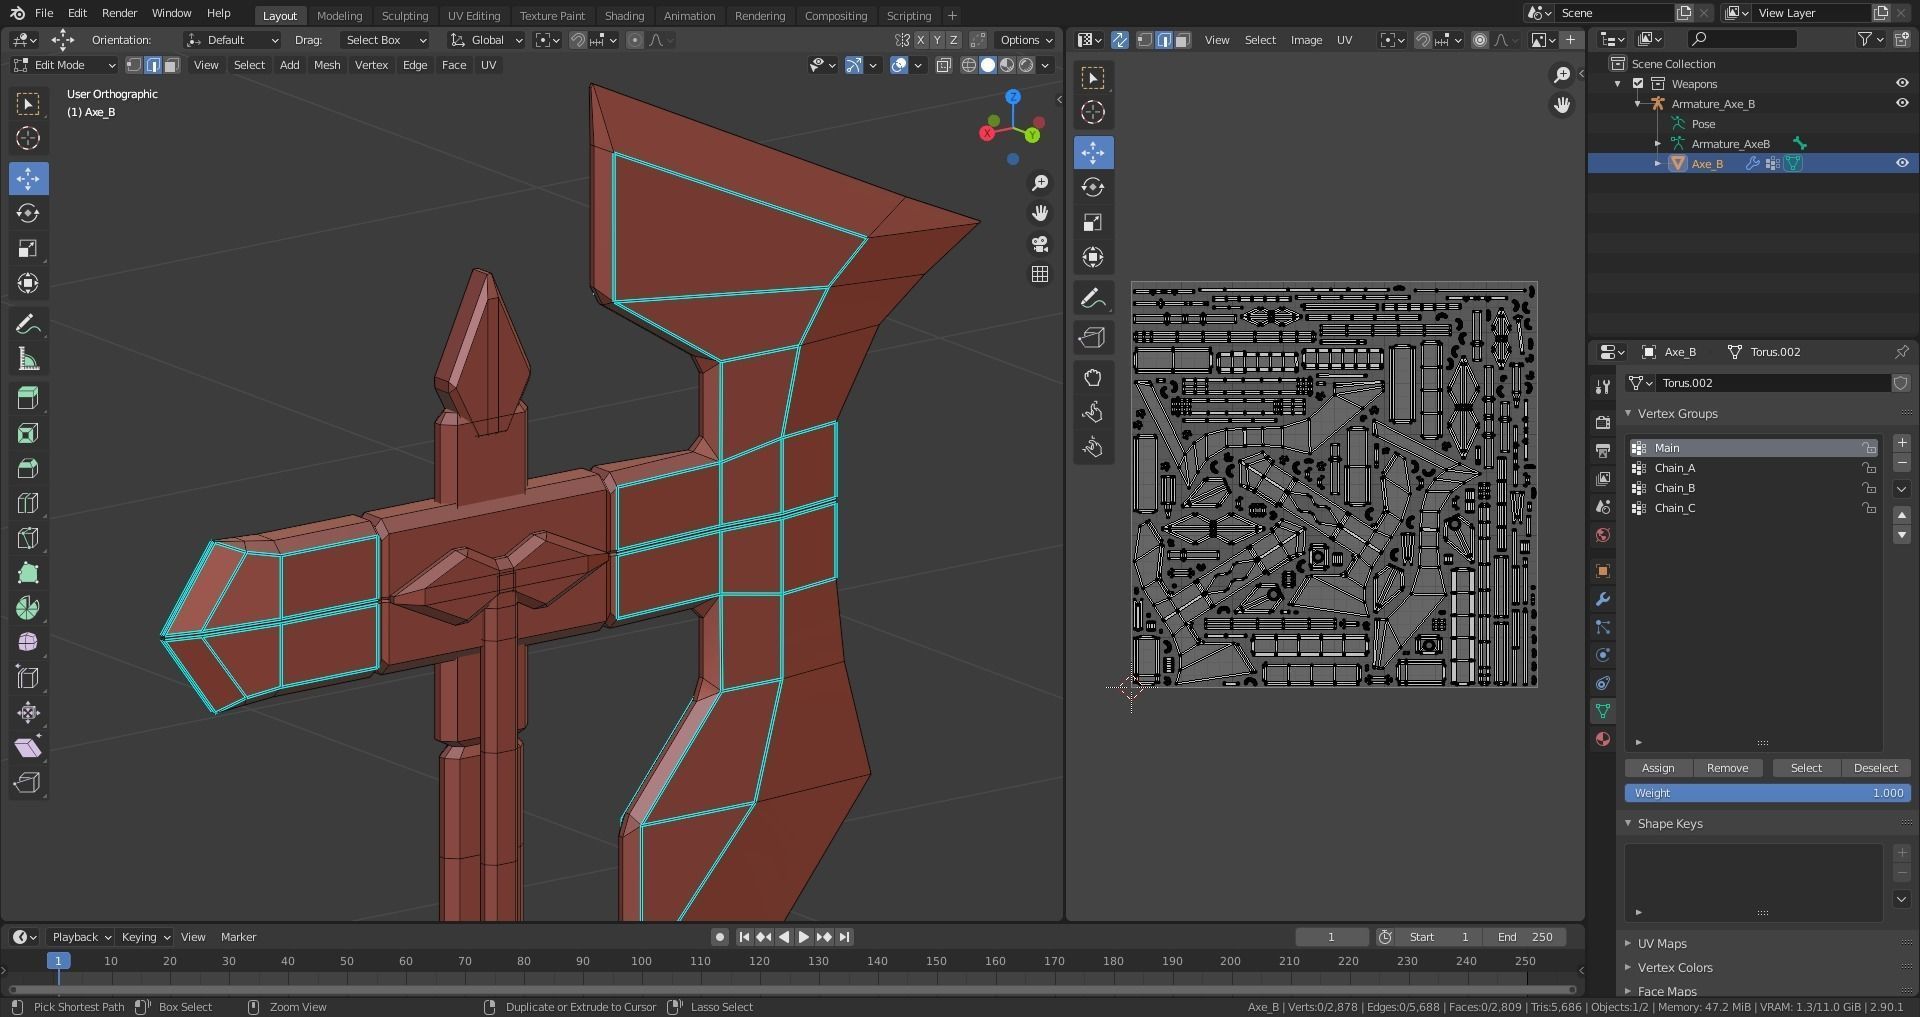This screenshot has height=1017, width=1920.
Task: Select the Grab tool in UV editor toolbar
Action: 1093,377
